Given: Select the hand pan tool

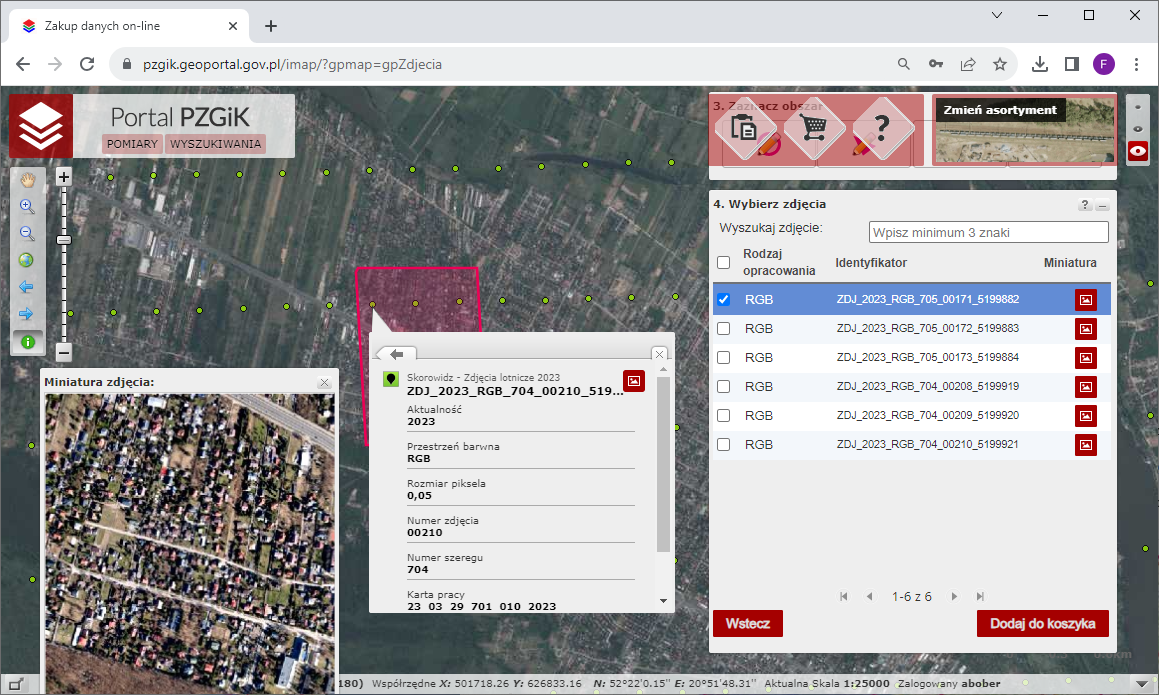Looking at the screenshot, I should tap(27, 180).
